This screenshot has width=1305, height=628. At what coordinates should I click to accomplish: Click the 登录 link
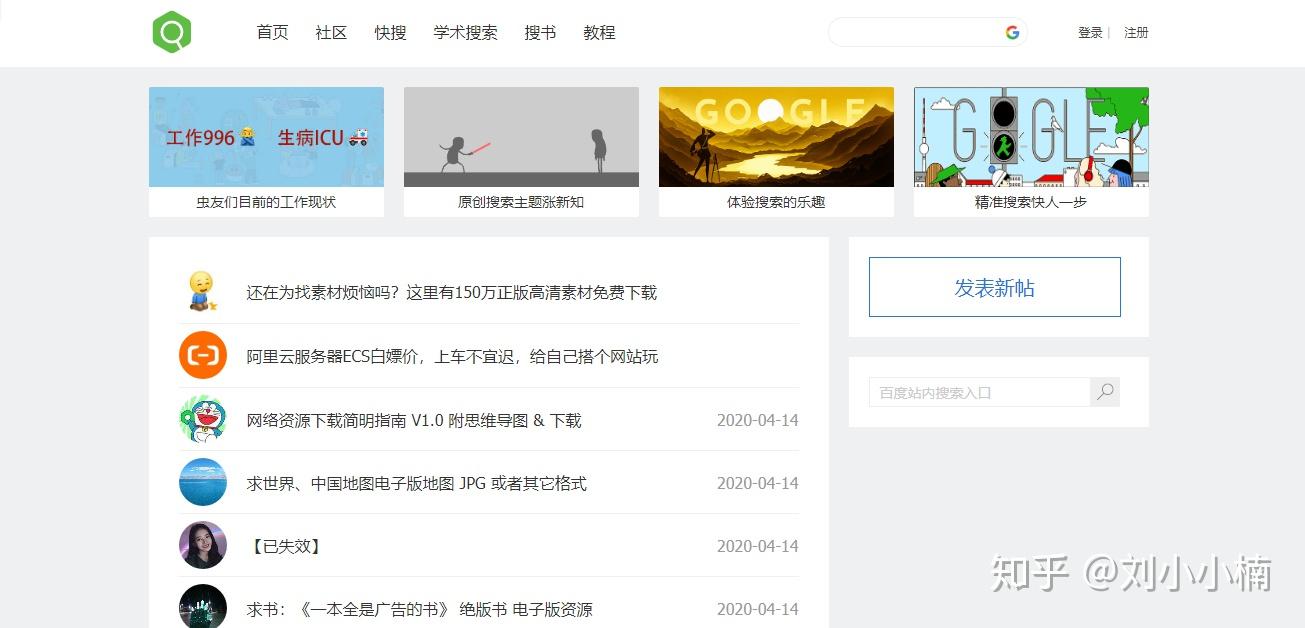click(x=1090, y=33)
